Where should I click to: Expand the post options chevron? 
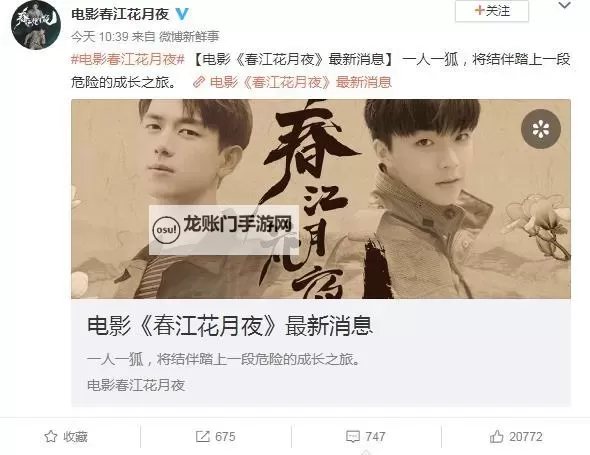click(564, 6)
